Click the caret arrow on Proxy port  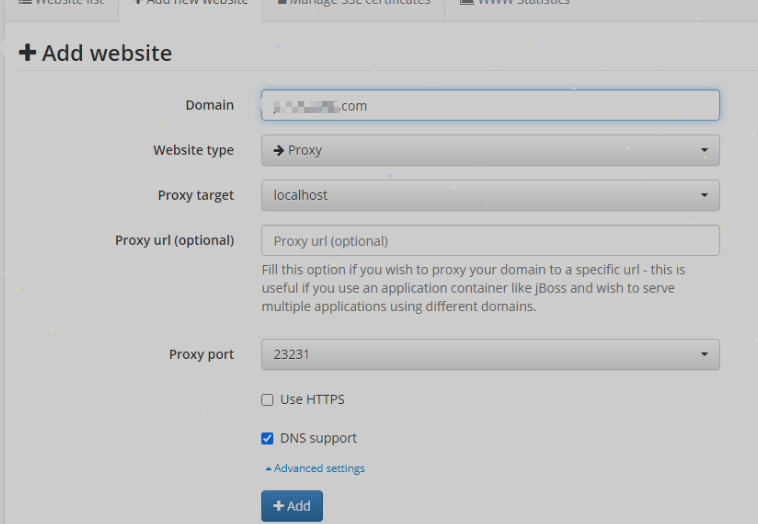click(x=704, y=354)
